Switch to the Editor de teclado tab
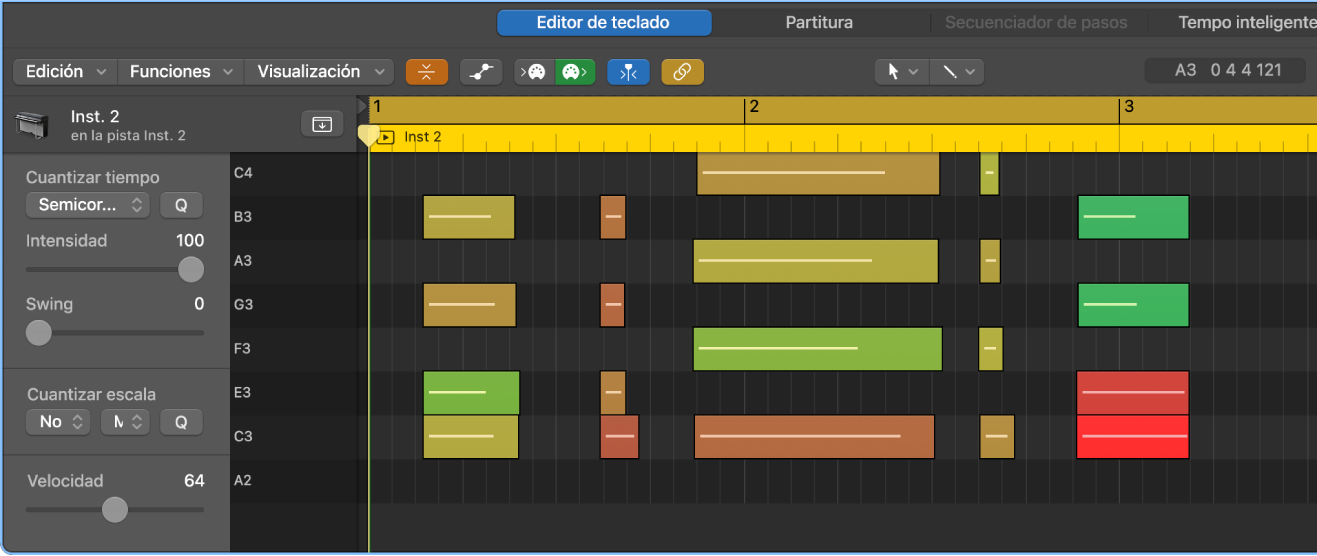 (603, 22)
